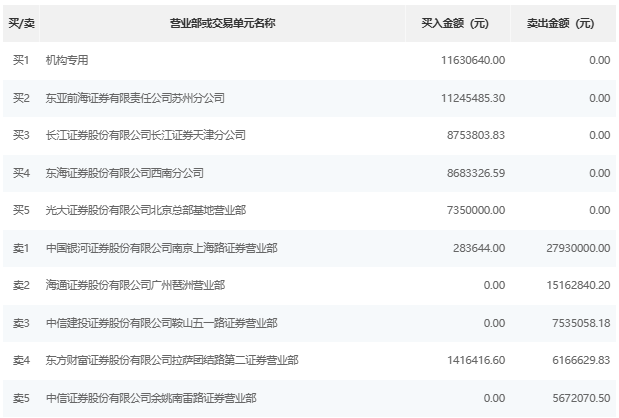Open 海通证券股份有限公司广州琶洲营业部 entry

[135, 285]
